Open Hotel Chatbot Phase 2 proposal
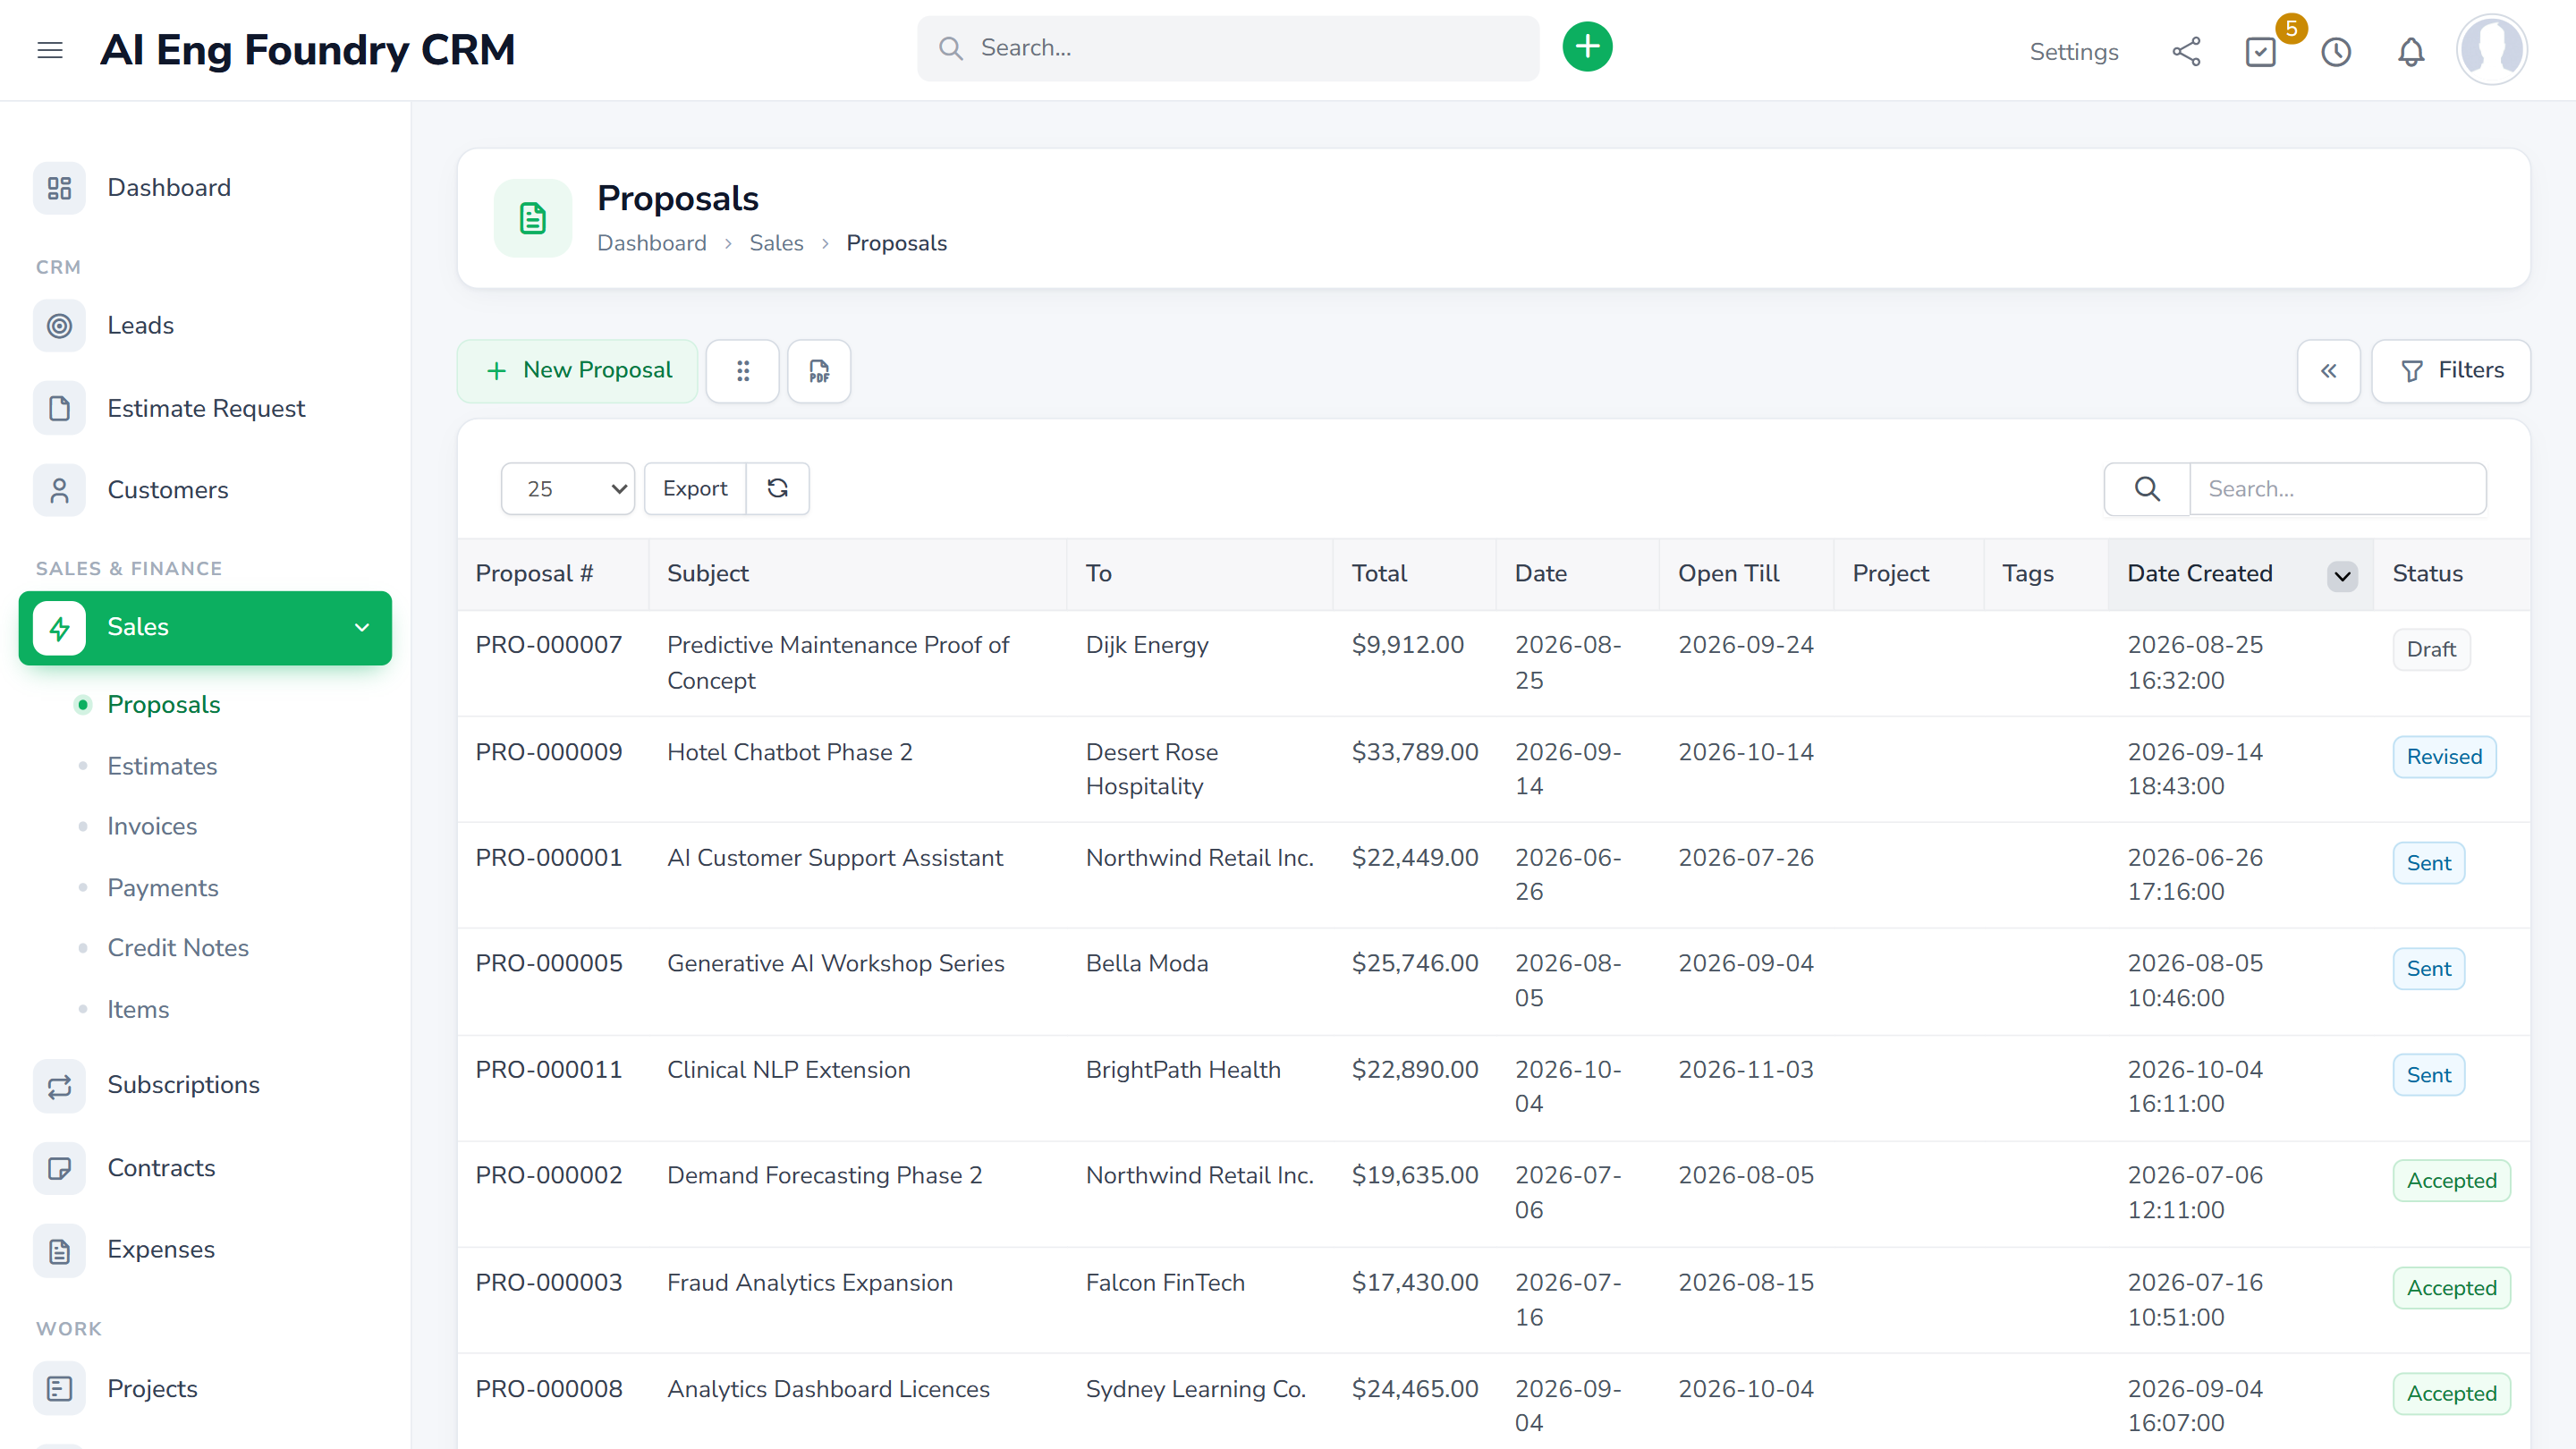Screen dimensions: 2576x1449 click(789, 752)
